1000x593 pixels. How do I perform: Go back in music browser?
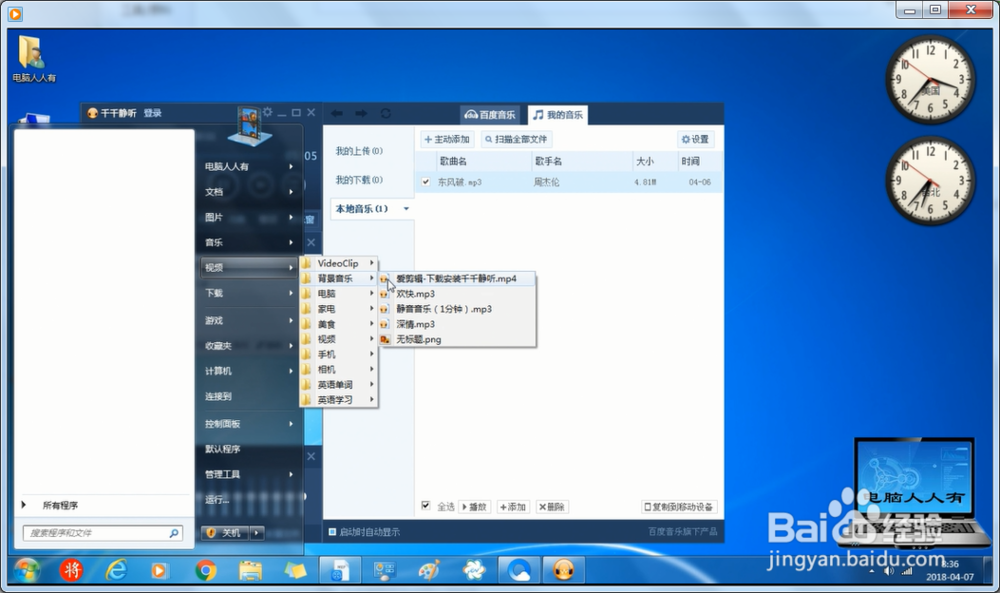tap(337, 113)
